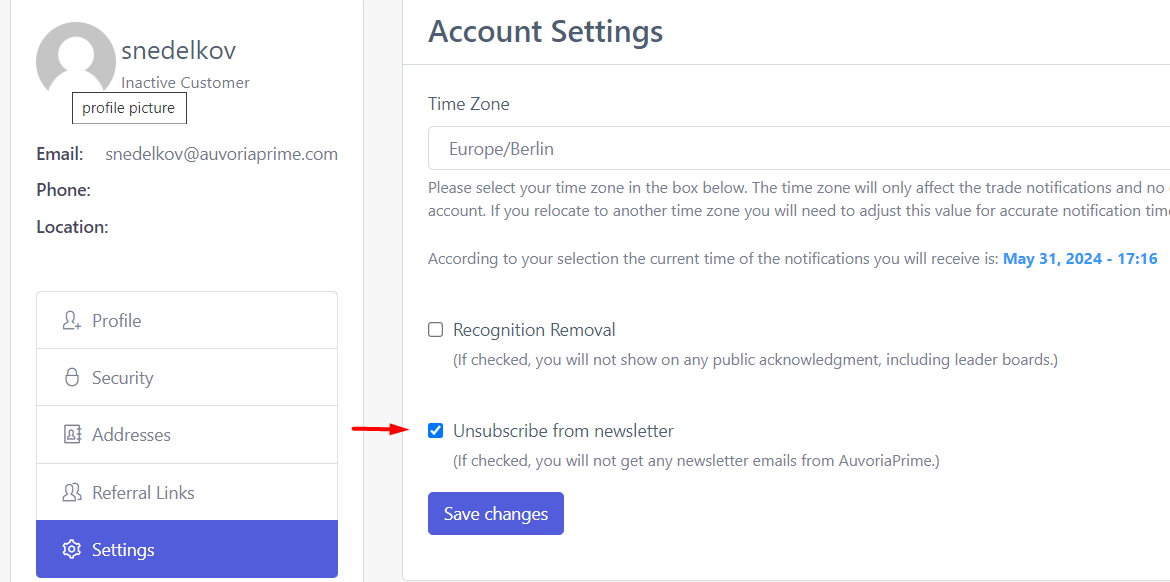Open the Profile sidebar menu item

point(187,321)
